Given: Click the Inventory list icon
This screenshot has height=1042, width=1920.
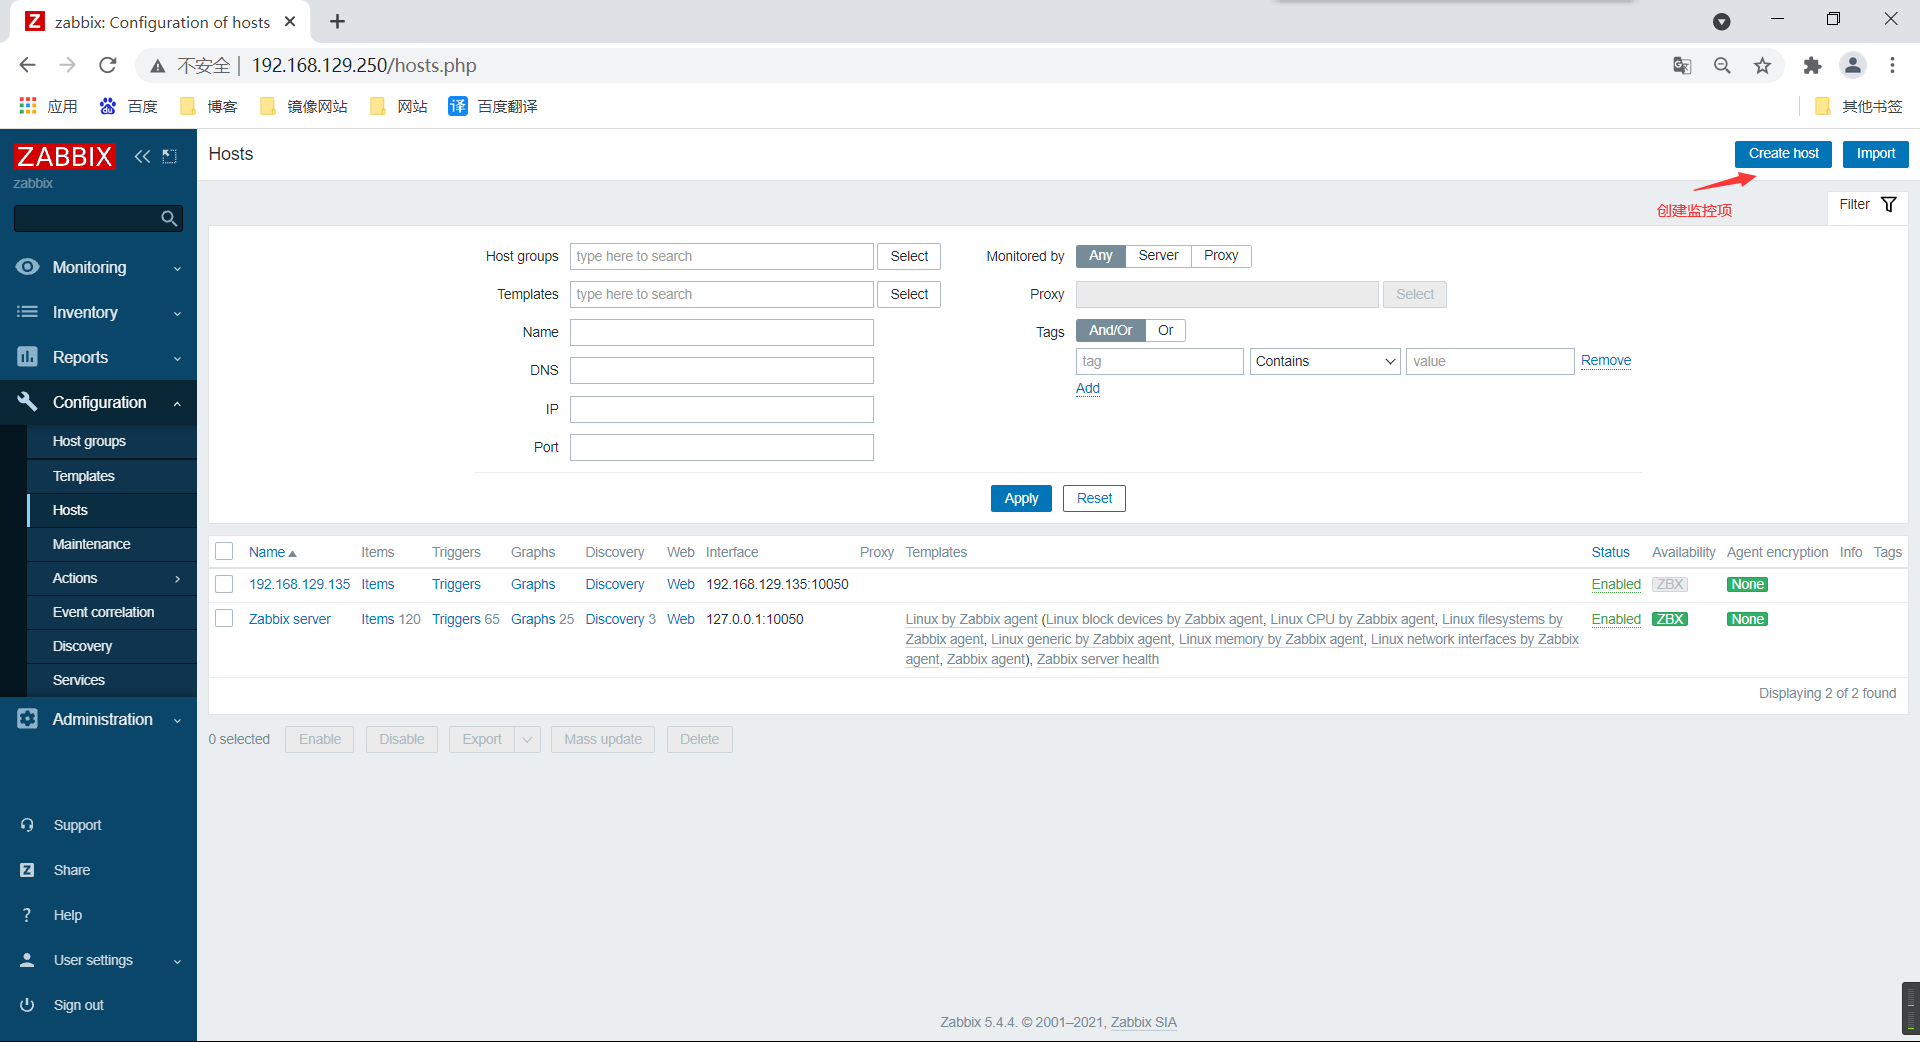Looking at the screenshot, I should (28, 312).
